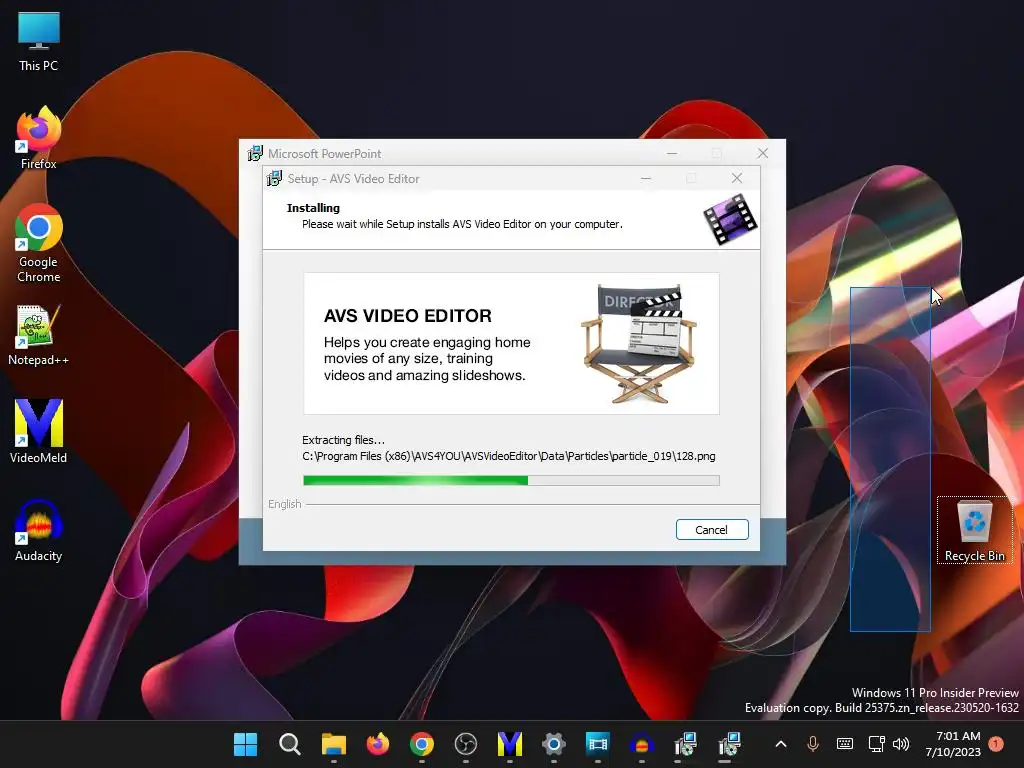Minimize the Setup - AVS Video Editor window
The width and height of the screenshot is (1024, 768).
(646, 178)
